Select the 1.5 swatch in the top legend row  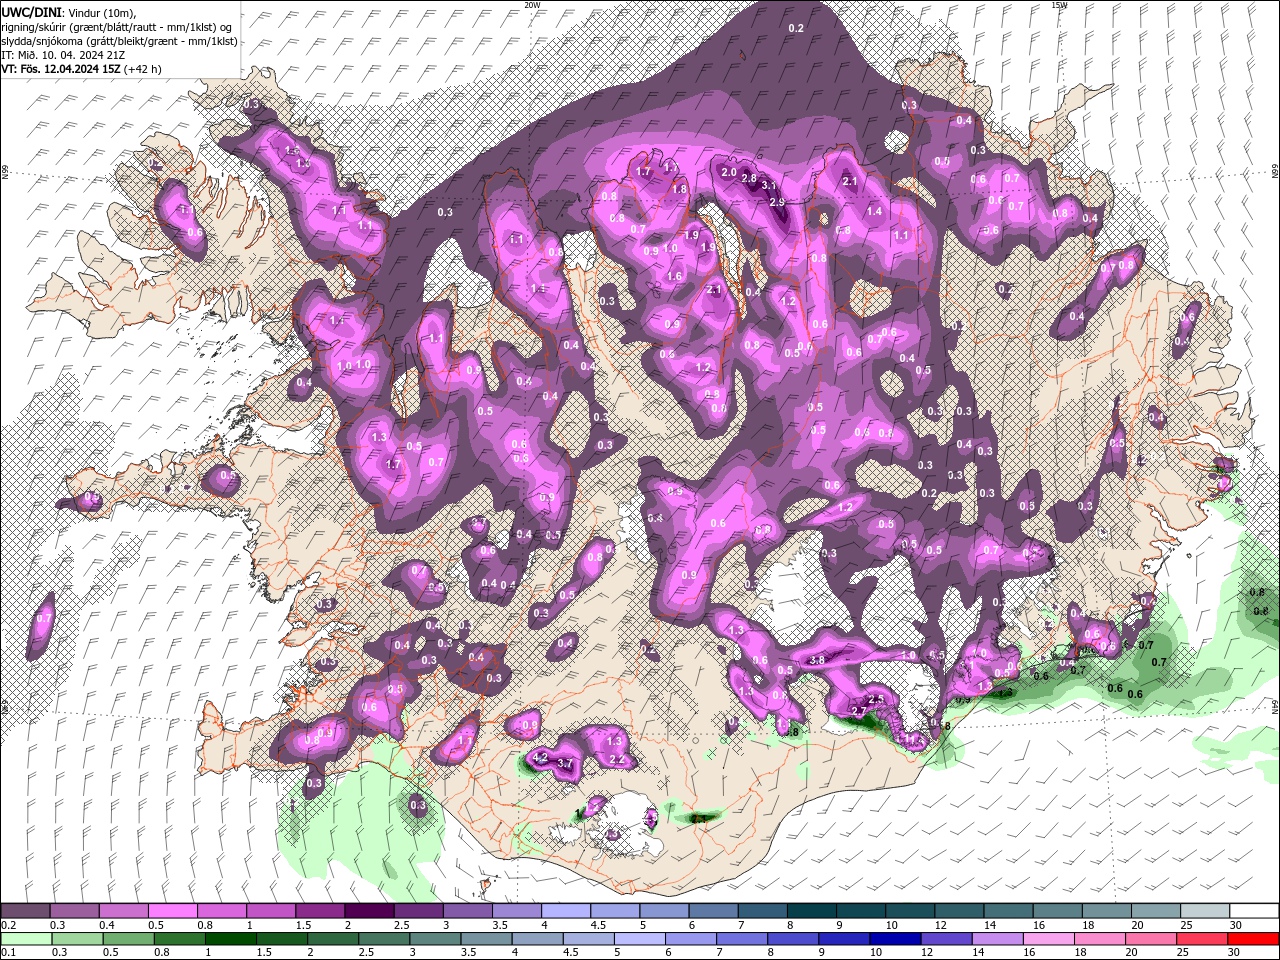click(x=319, y=911)
